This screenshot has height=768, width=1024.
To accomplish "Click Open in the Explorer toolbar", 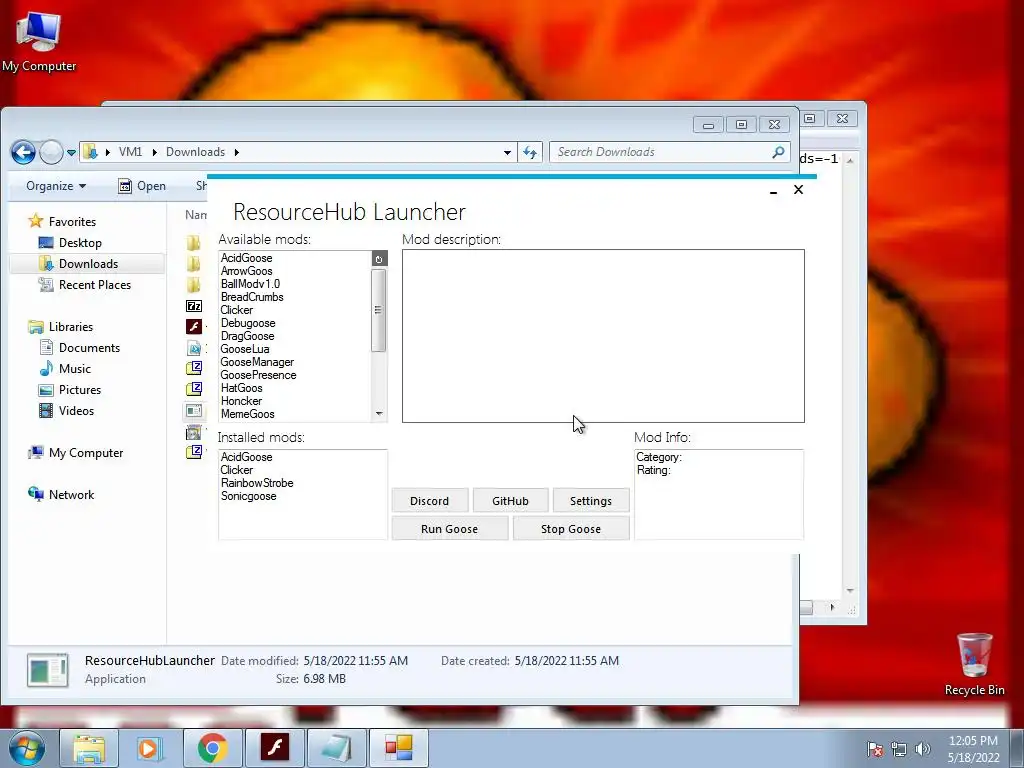I will tap(142, 186).
